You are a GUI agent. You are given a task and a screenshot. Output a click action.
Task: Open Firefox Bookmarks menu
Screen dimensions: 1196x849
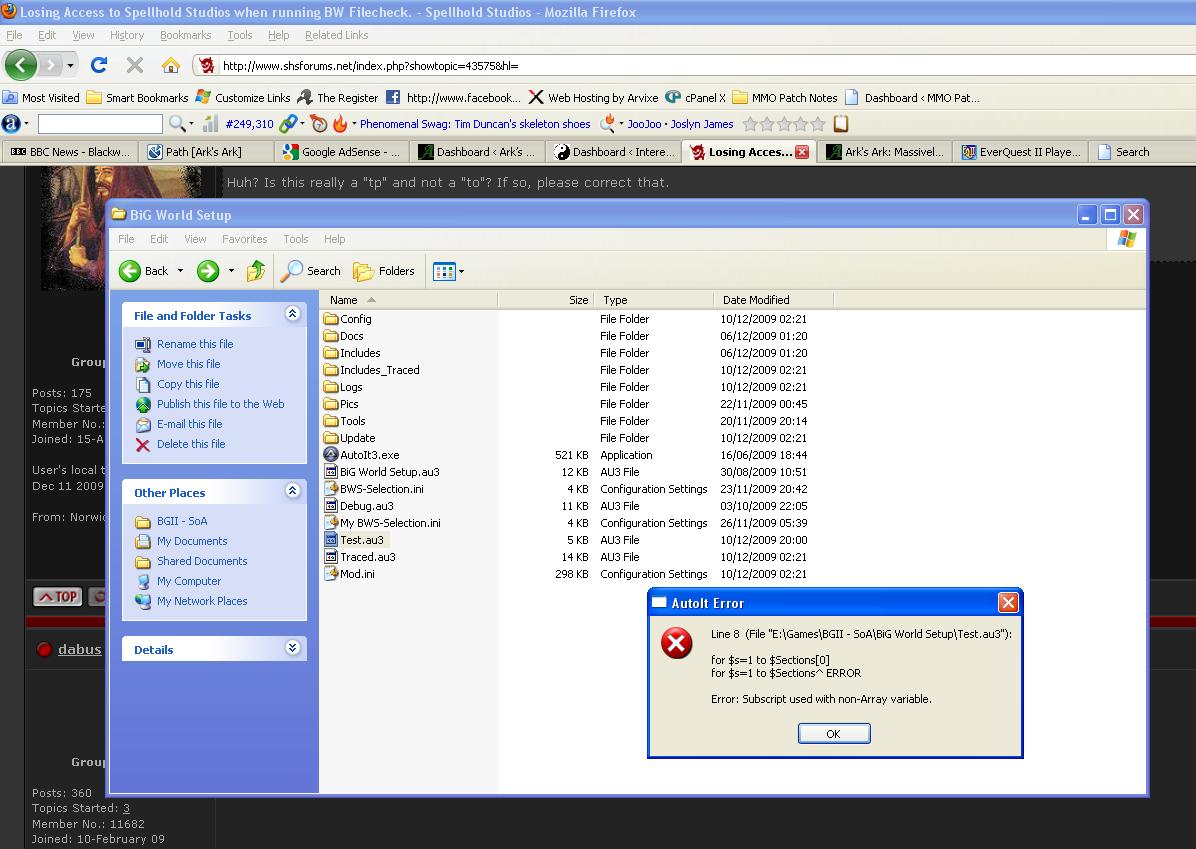(185, 35)
